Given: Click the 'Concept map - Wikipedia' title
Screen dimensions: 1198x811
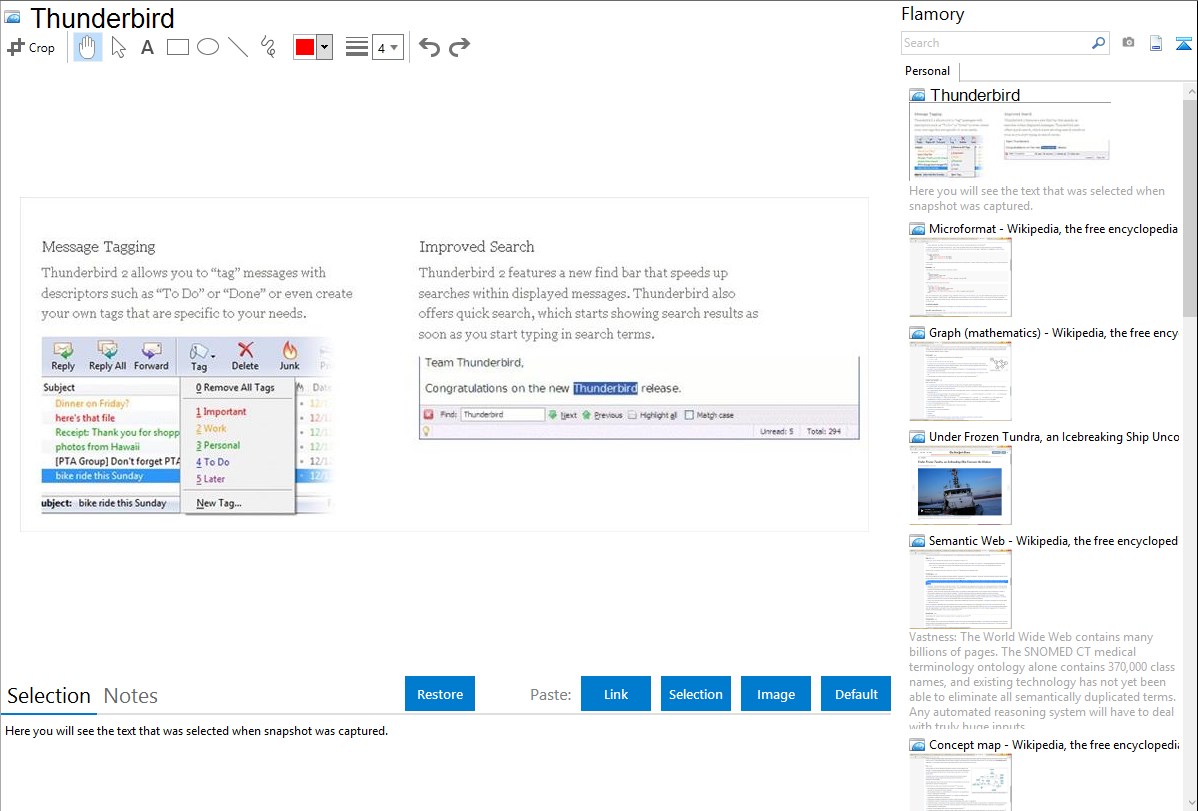Looking at the screenshot, I should pos(1053,744).
